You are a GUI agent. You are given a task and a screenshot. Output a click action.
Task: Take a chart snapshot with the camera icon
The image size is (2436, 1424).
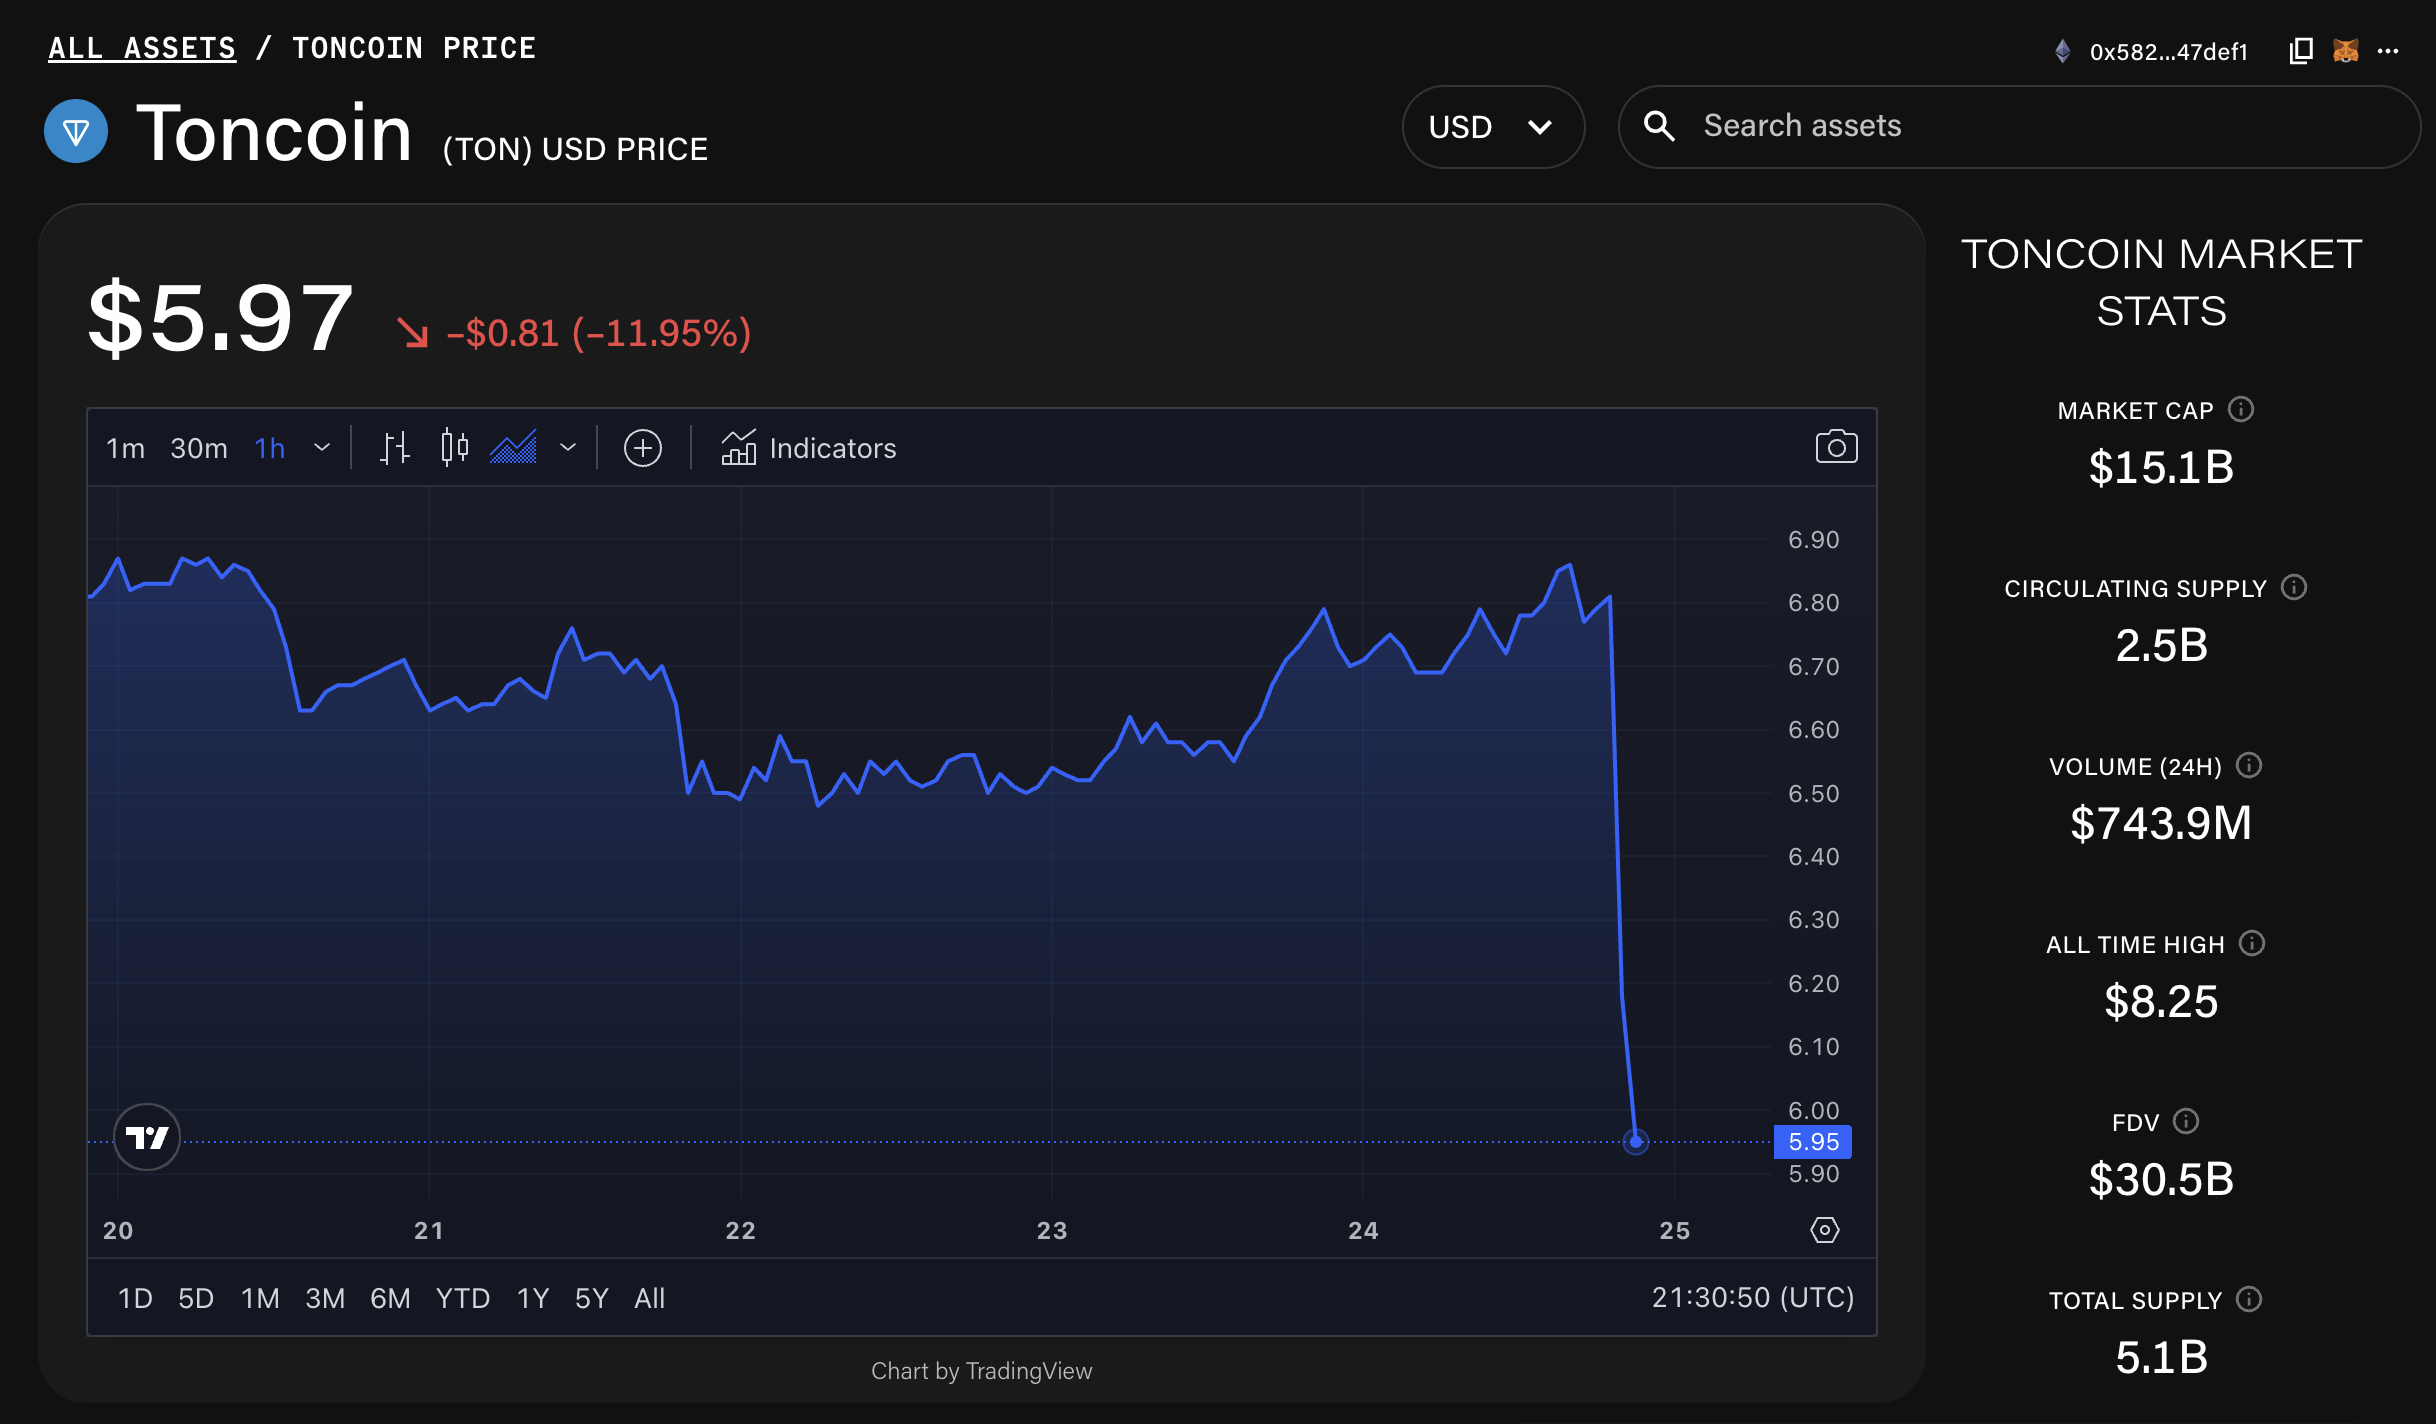coord(1835,447)
